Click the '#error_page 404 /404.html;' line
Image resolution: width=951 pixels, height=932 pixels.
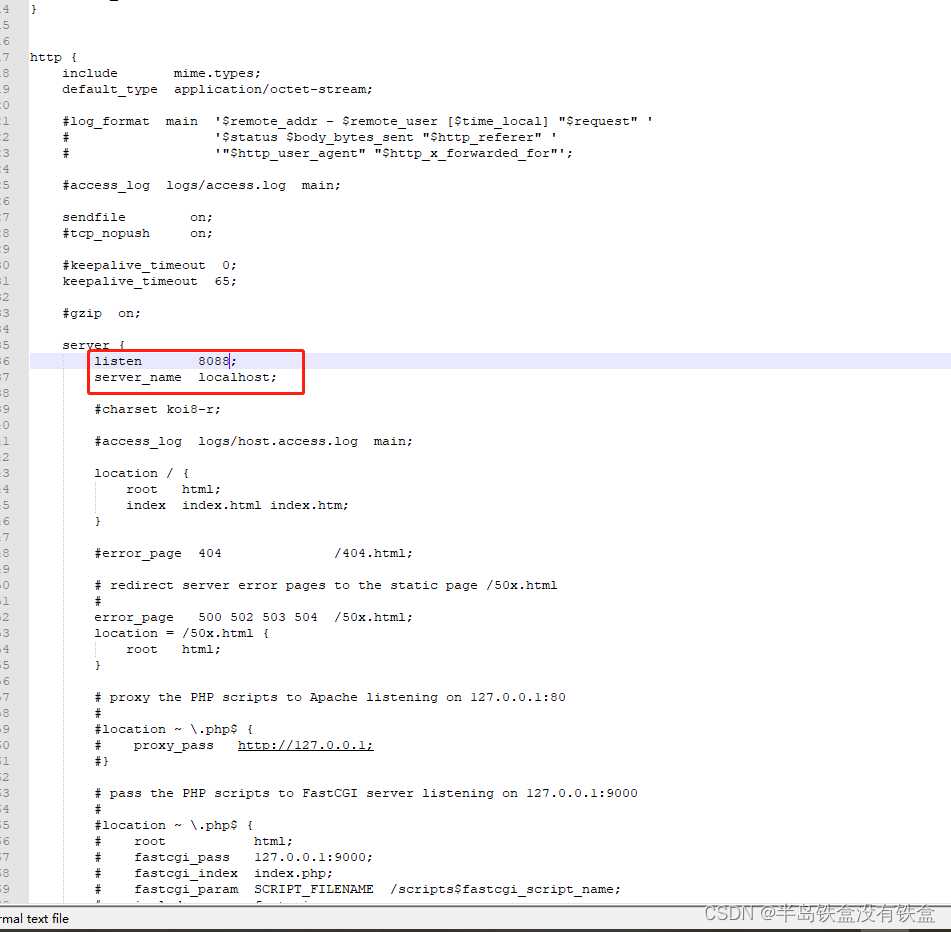(254, 553)
